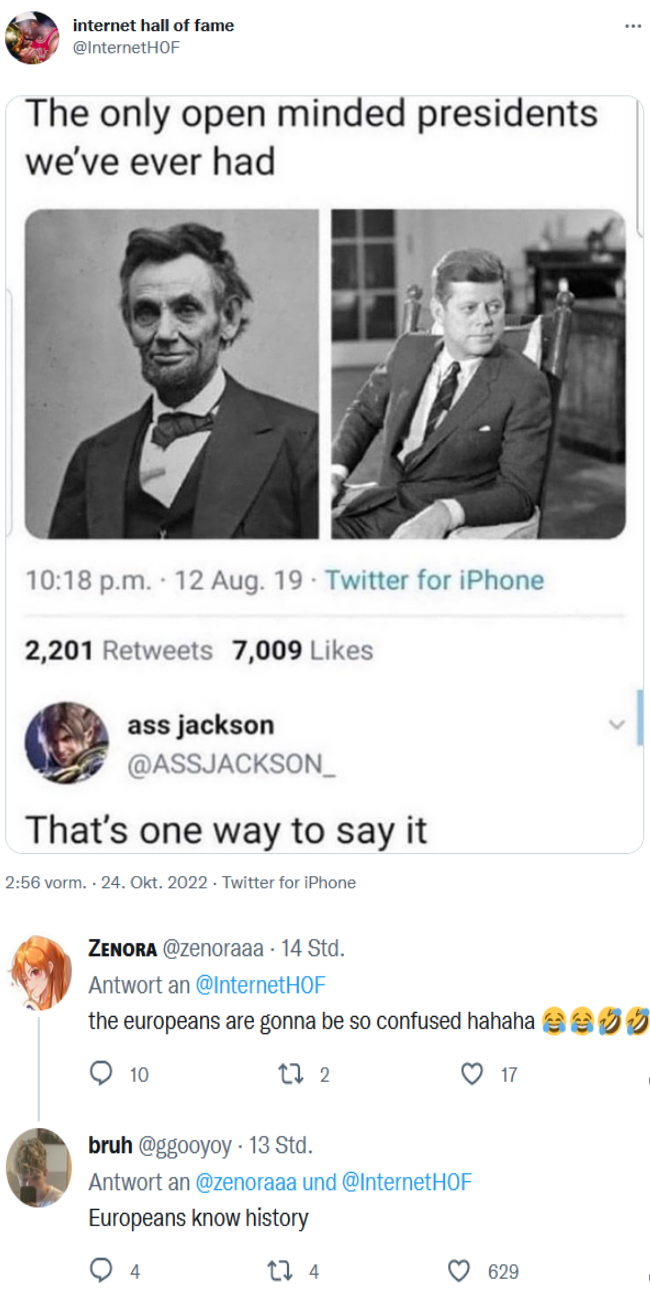Image resolution: width=650 pixels, height=1302 pixels.
Task: Expand the ass jackson tweet chevron
Action: coord(617,722)
